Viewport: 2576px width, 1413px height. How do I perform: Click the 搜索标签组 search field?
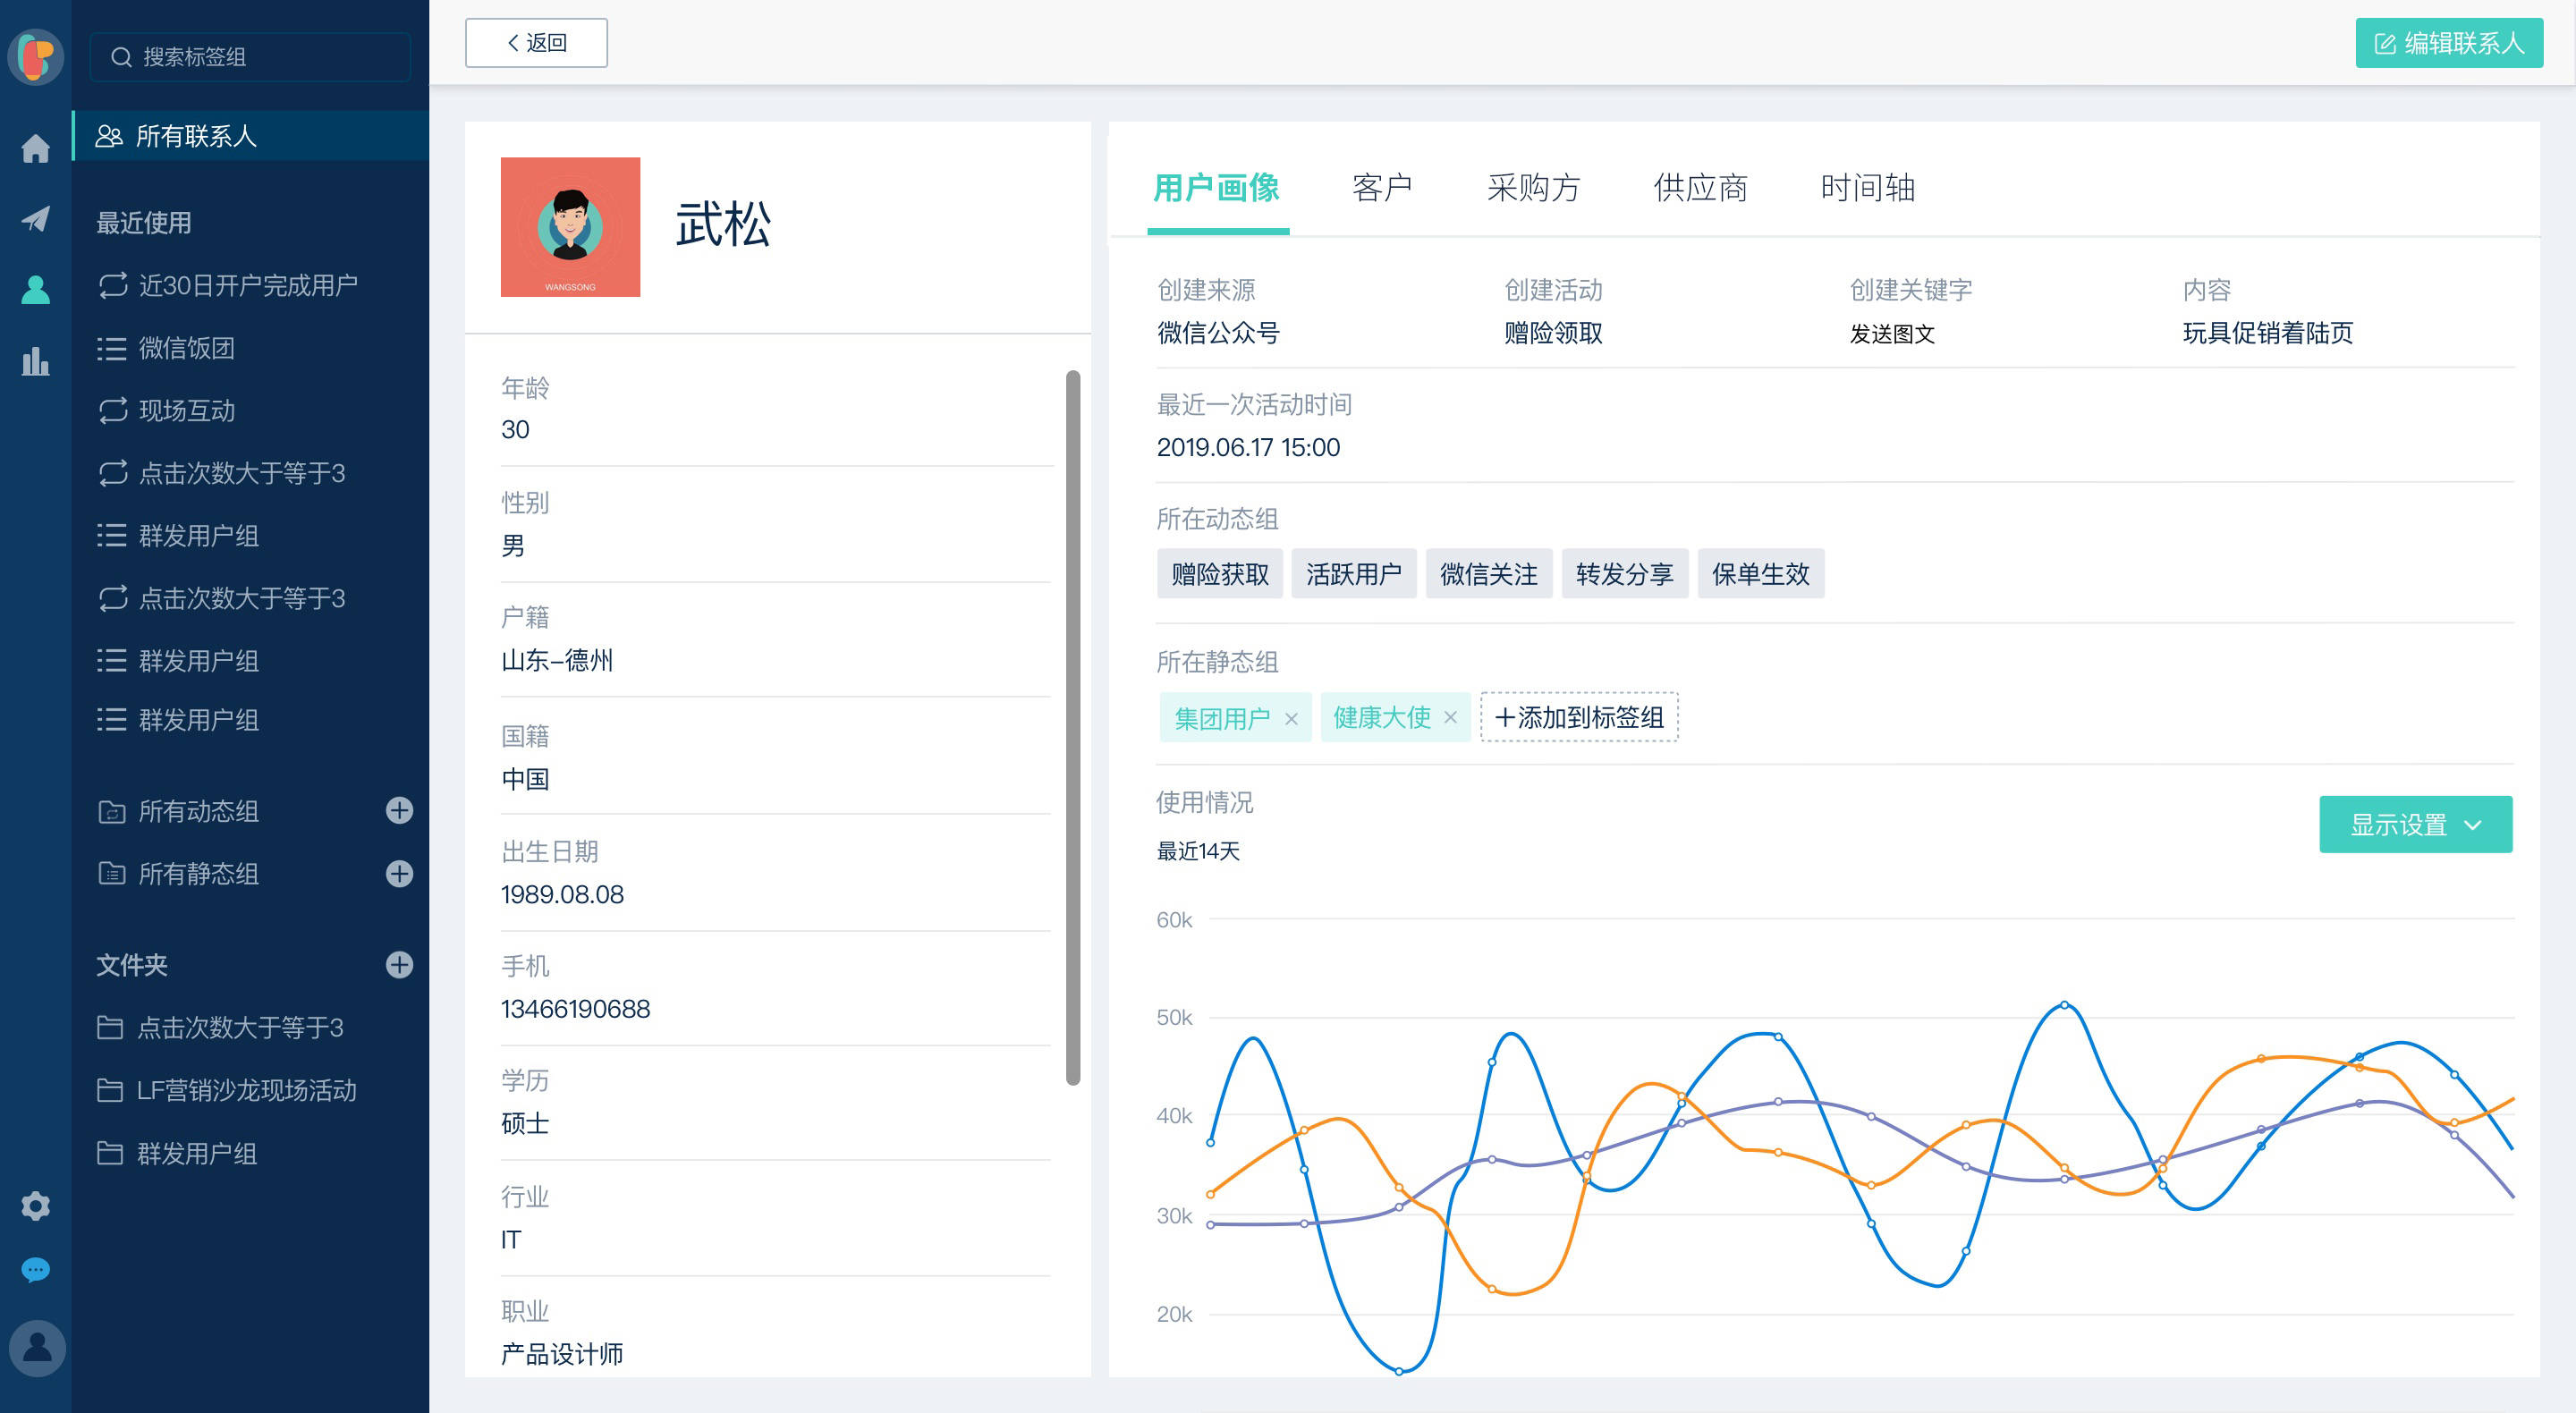[250, 57]
